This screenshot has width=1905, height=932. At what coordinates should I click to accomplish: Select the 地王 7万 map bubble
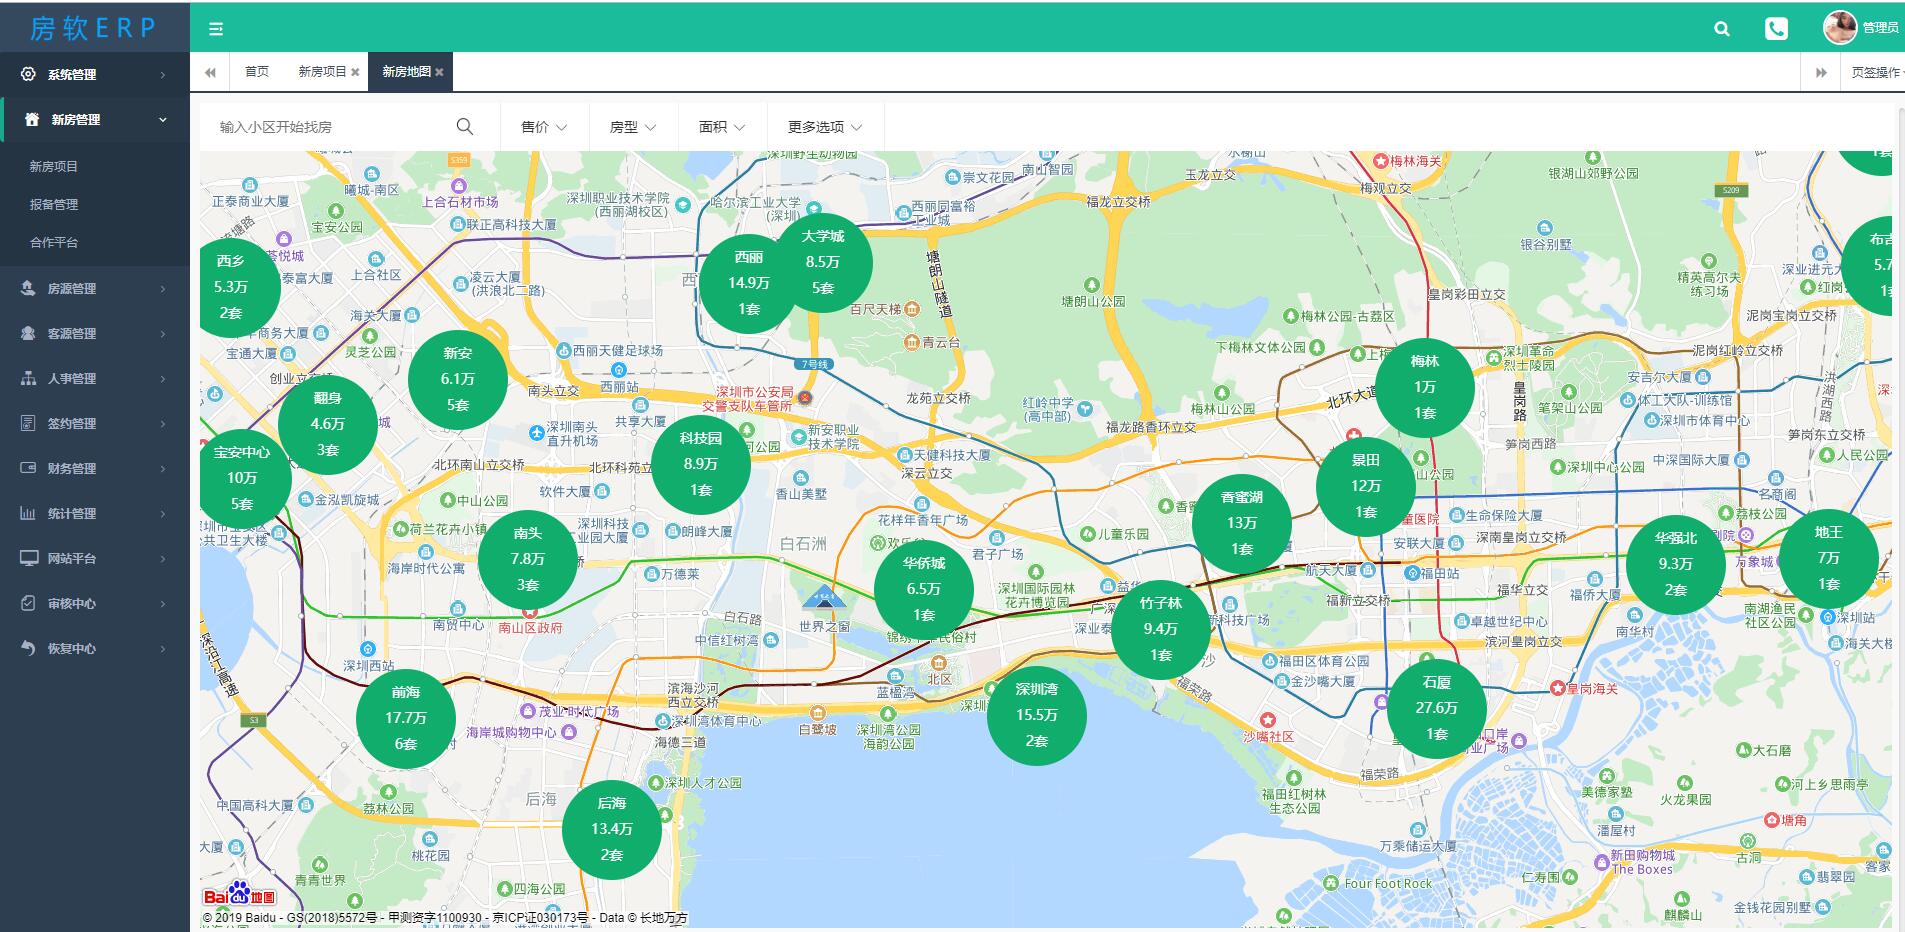click(x=1829, y=558)
